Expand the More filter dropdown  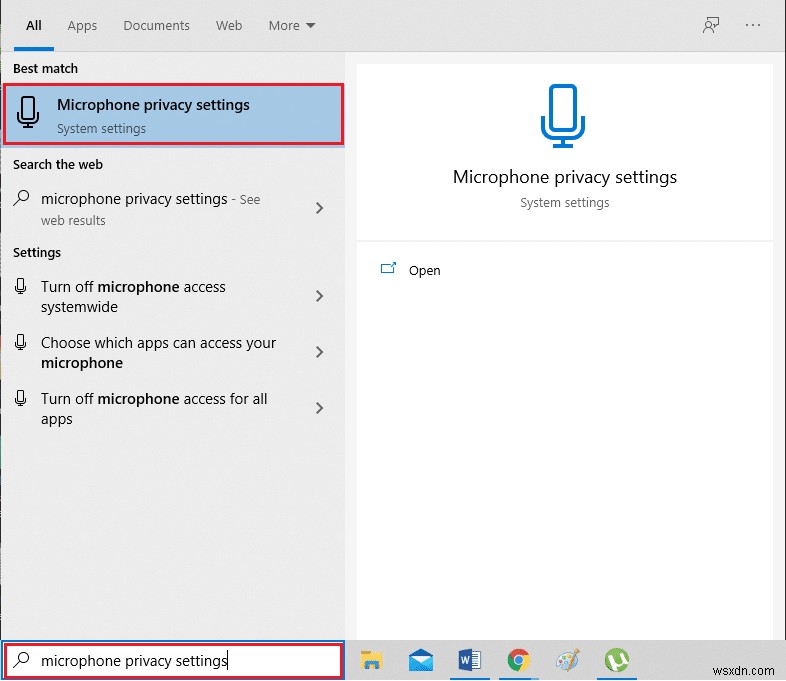(291, 26)
